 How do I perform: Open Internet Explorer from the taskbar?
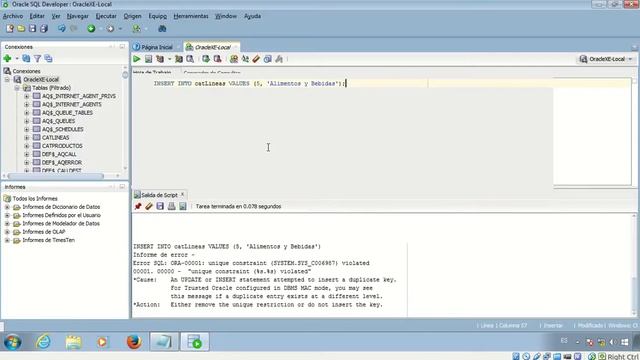43,342
